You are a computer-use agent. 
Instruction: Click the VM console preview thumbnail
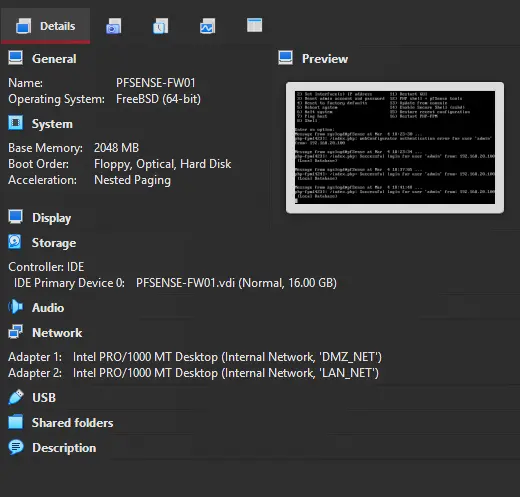click(x=395, y=147)
